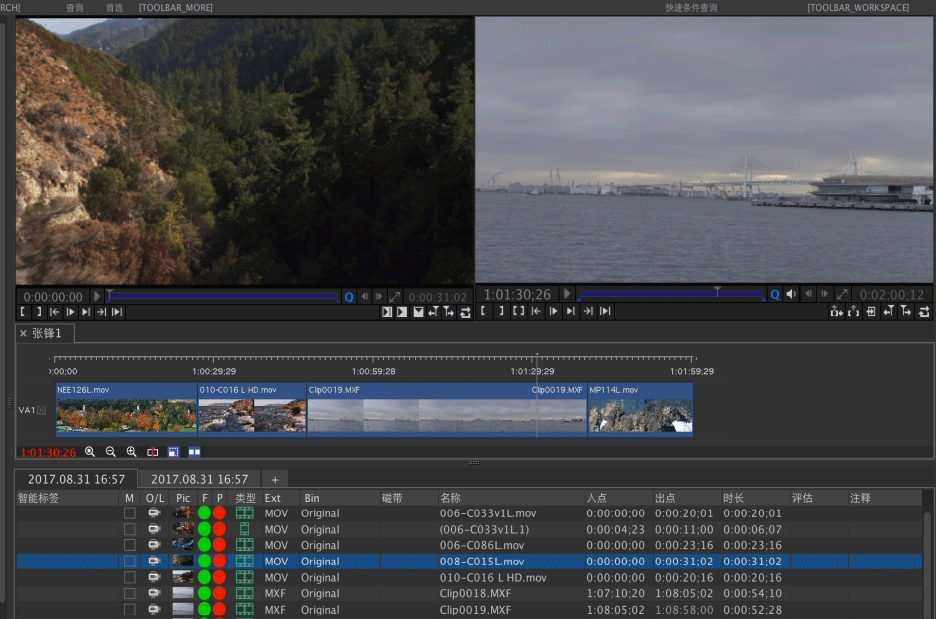Screen dimensions: 936x619
Task: Select the MP114L.mov clip on the timeline
Action: click(x=640, y=409)
